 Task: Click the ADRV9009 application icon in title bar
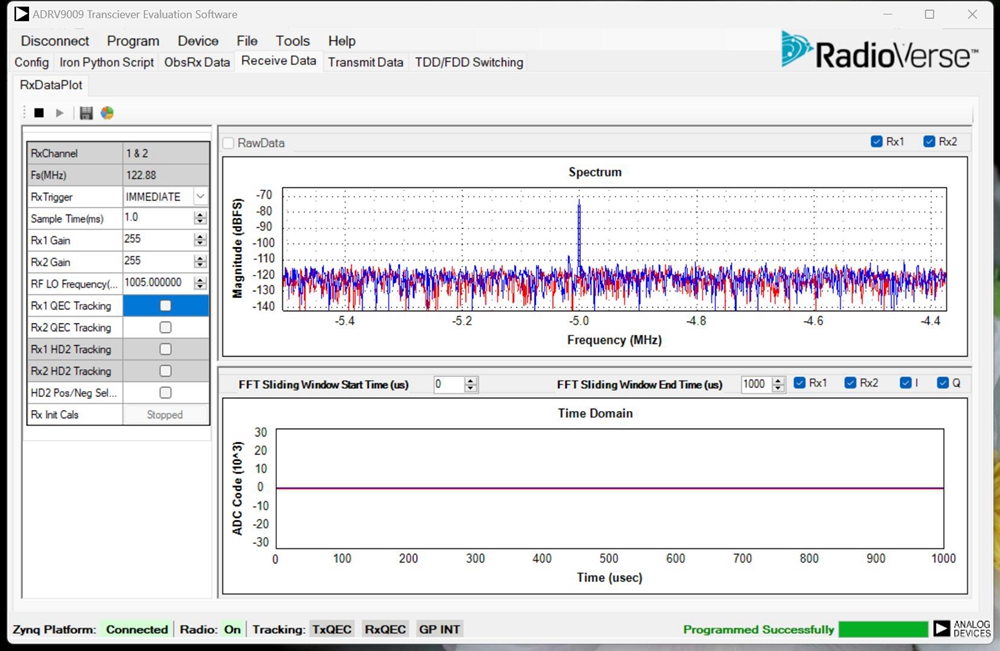pos(21,14)
